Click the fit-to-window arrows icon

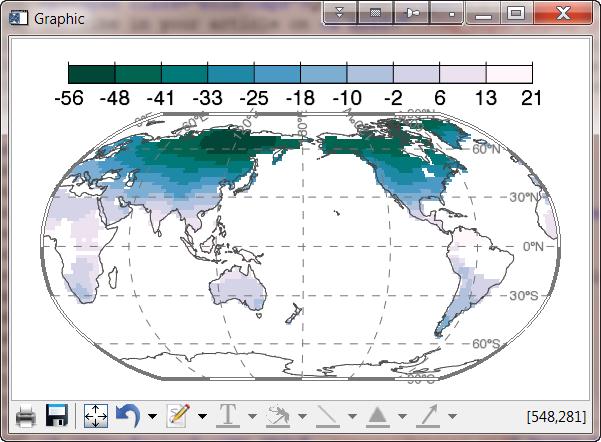pyautogui.click(x=96, y=416)
